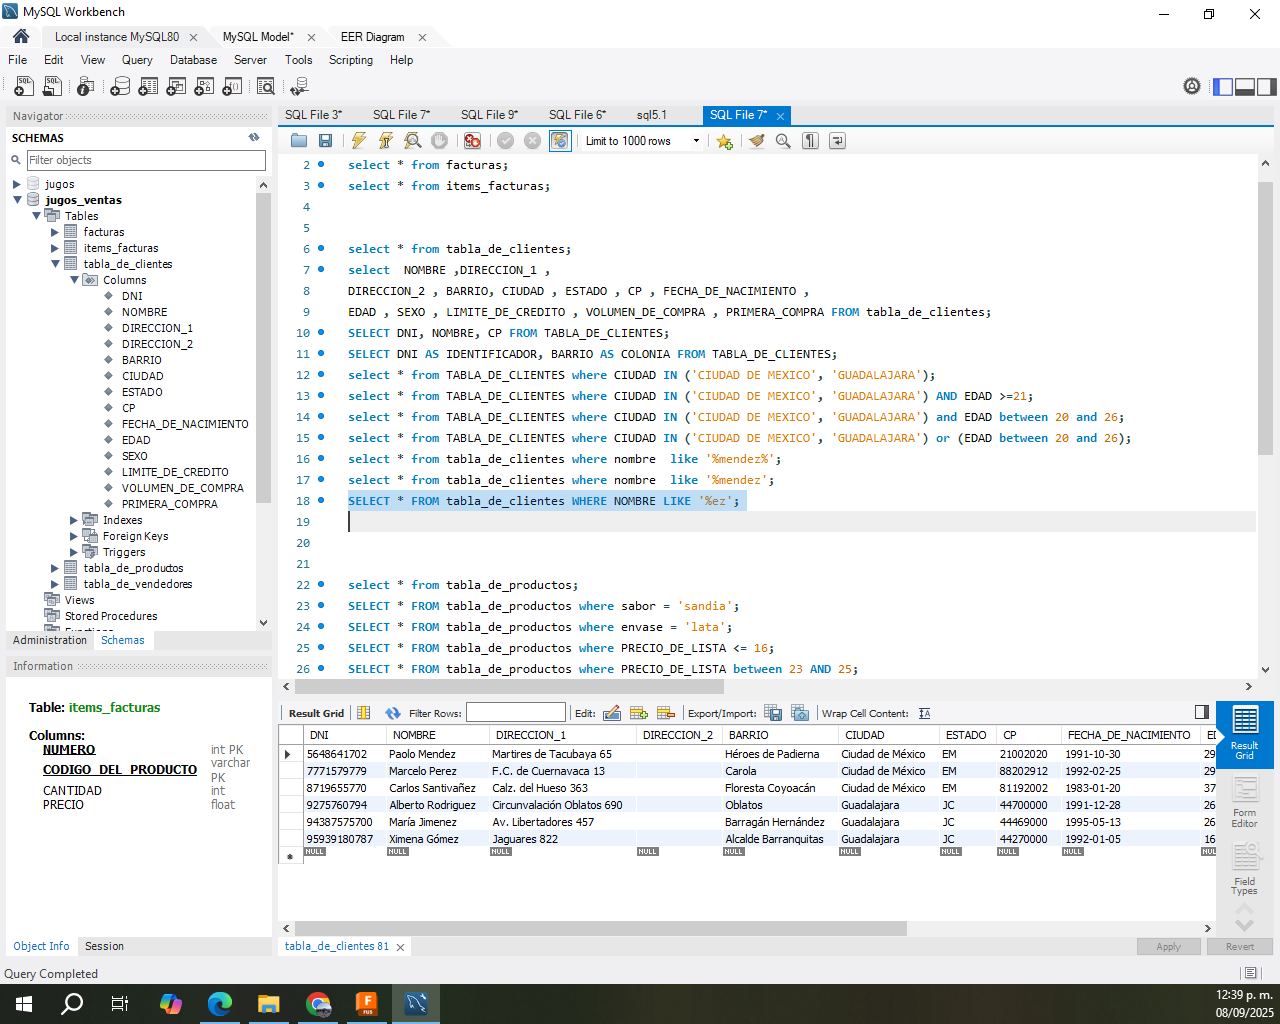Open an SQL script file from main toolbar

click(52, 87)
